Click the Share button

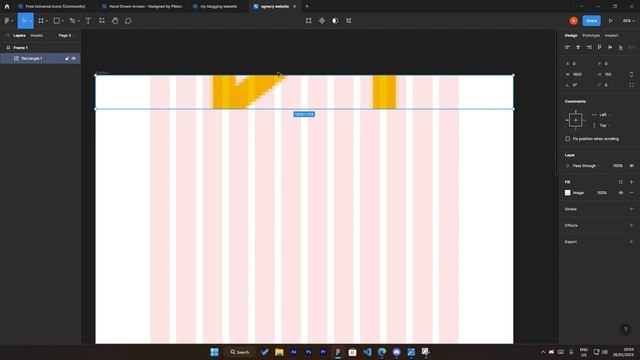[x=591, y=21]
